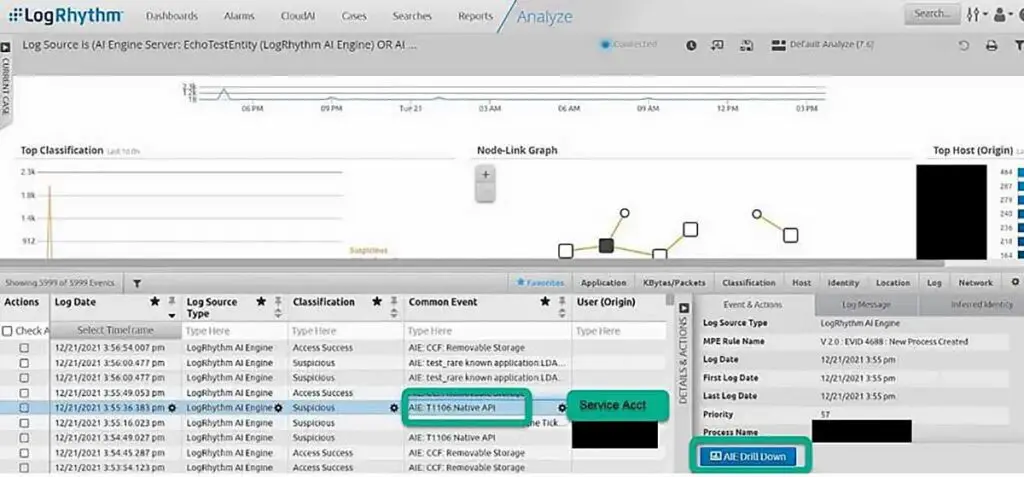Check the 3:55:49.053 pm event row
This screenshot has width=1024, height=477.
(24, 393)
